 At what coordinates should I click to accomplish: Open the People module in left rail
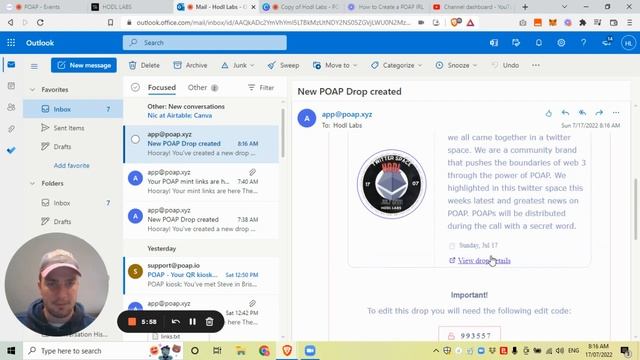(x=11, y=107)
